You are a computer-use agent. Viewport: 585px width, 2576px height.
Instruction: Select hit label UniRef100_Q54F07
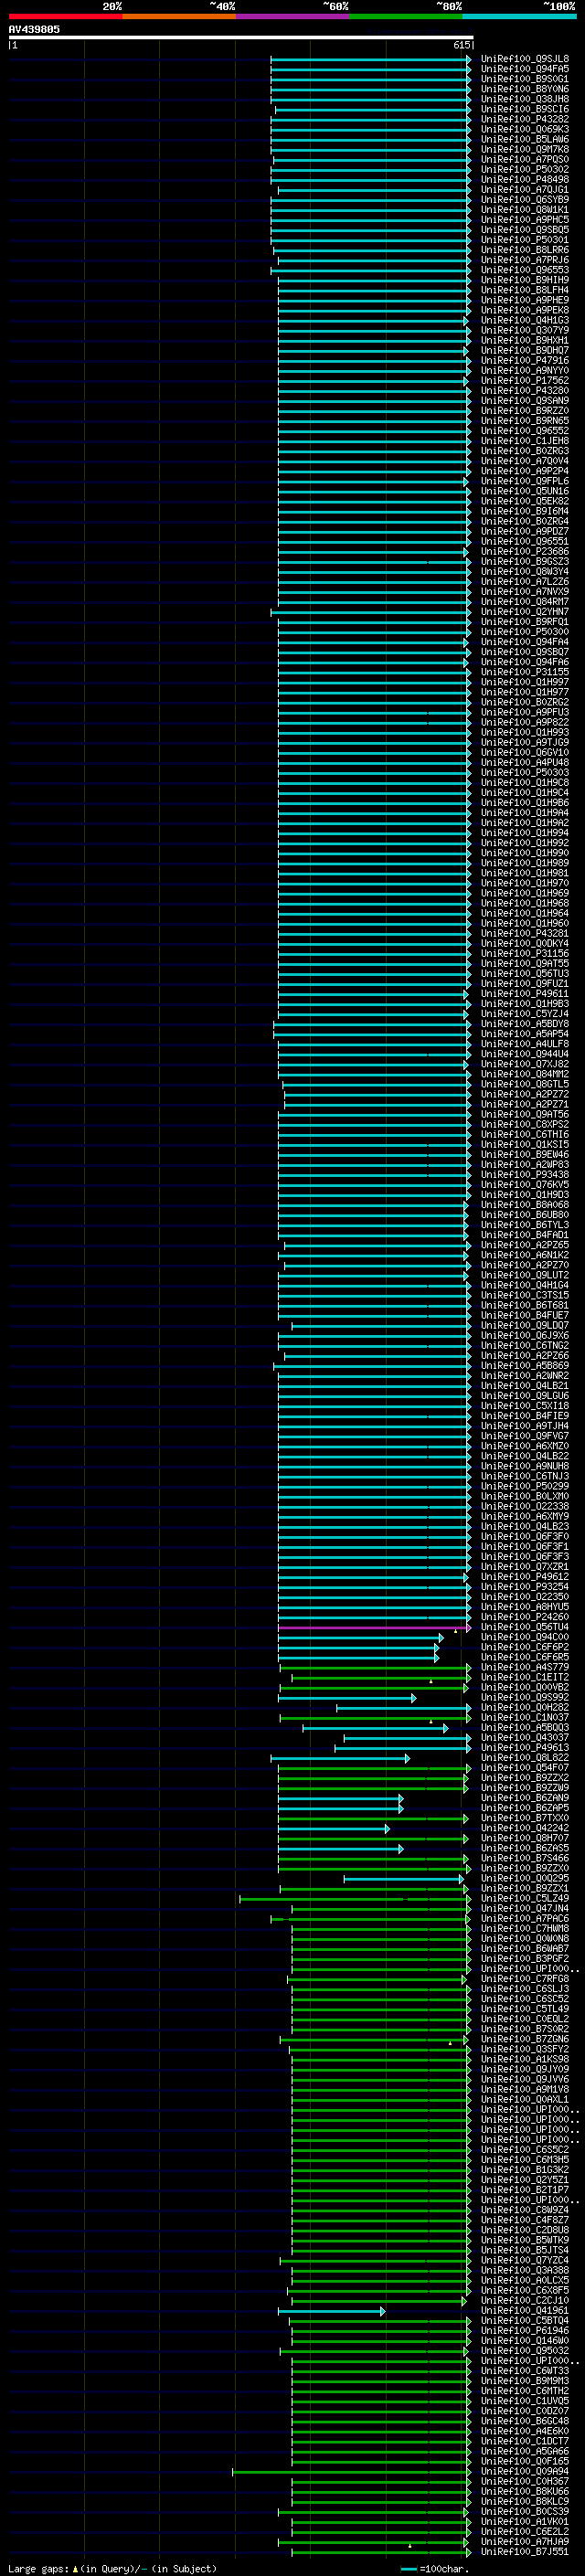(x=524, y=1768)
